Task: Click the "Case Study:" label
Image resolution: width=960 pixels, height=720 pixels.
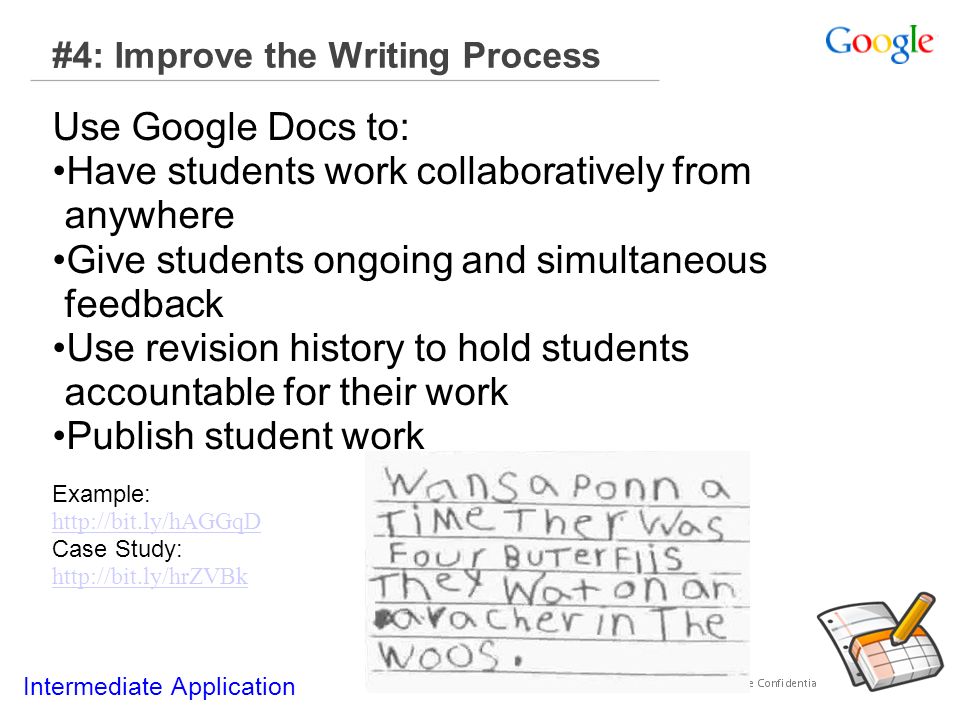Action: tap(117, 549)
